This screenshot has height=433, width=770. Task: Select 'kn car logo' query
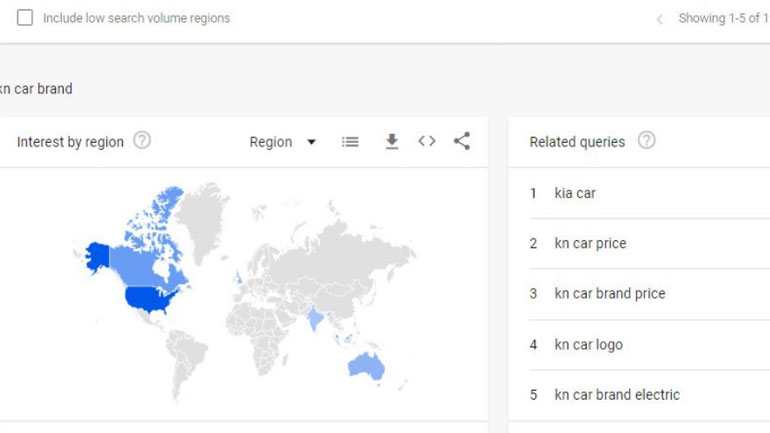pyautogui.click(x=588, y=345)
